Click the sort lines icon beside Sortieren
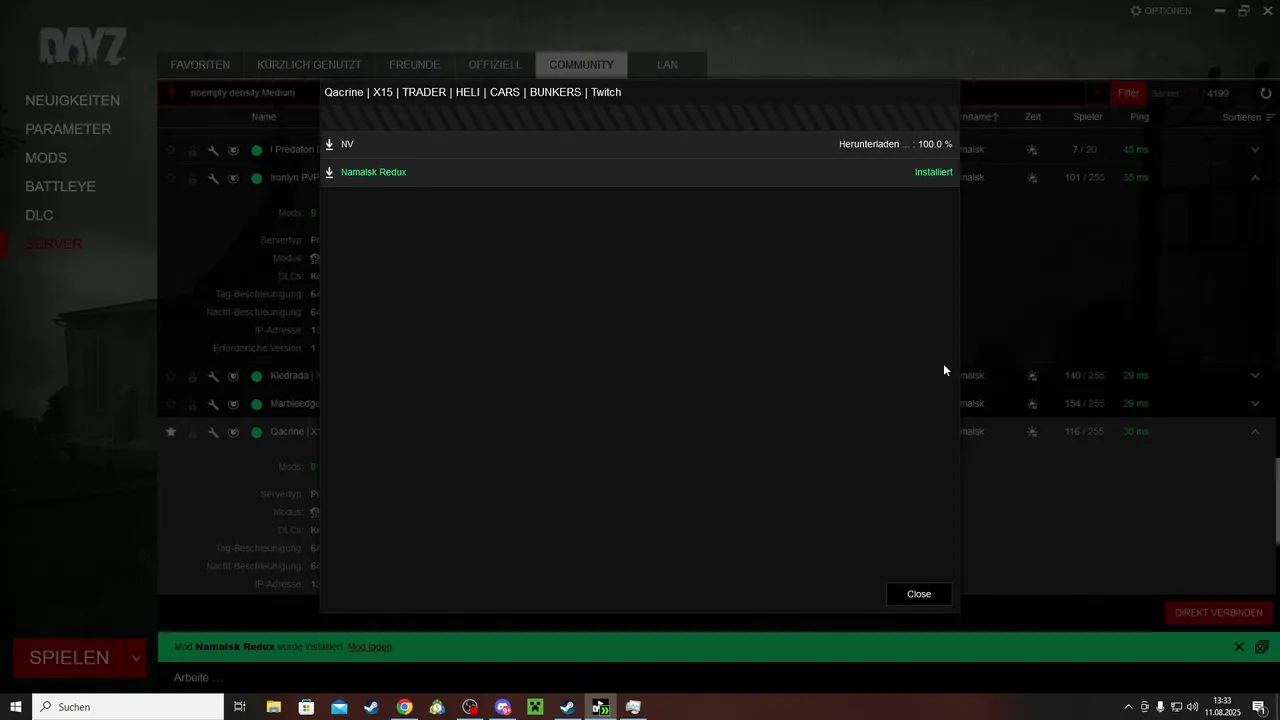Viewport: 1280px width, 720px height. (x=1269, y=117)
